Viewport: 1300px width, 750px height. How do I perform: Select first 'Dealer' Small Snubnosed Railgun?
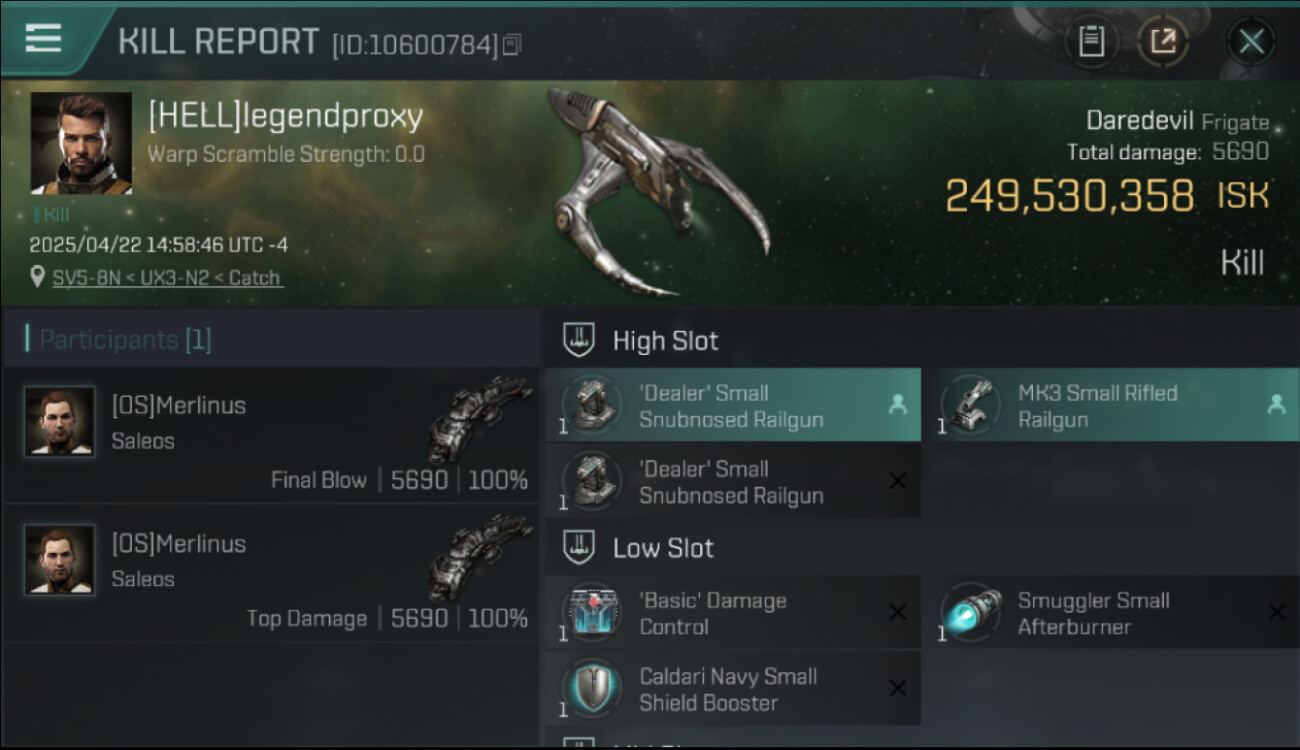click(x=733, y=405)
